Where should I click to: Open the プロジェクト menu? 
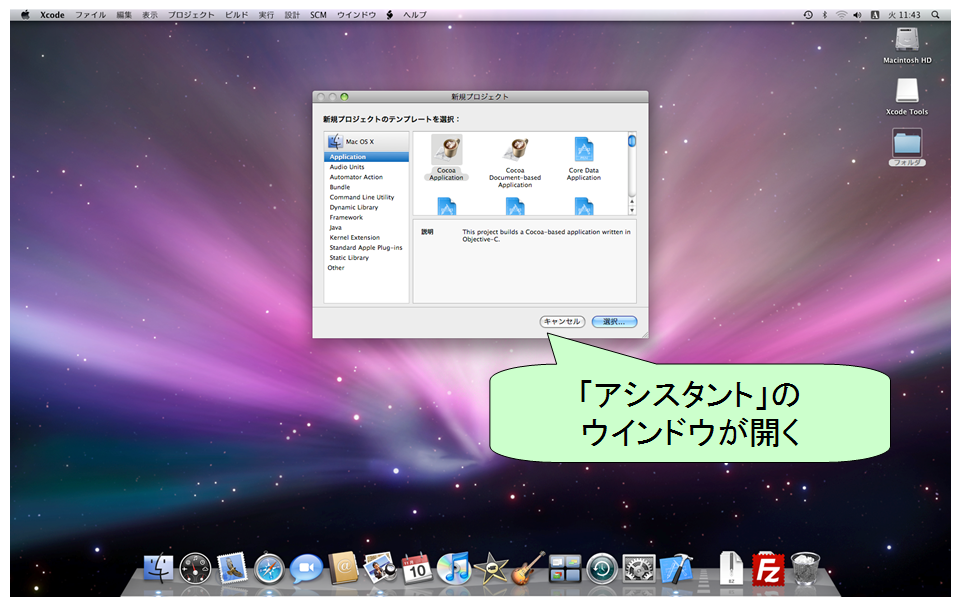point(191,15)
